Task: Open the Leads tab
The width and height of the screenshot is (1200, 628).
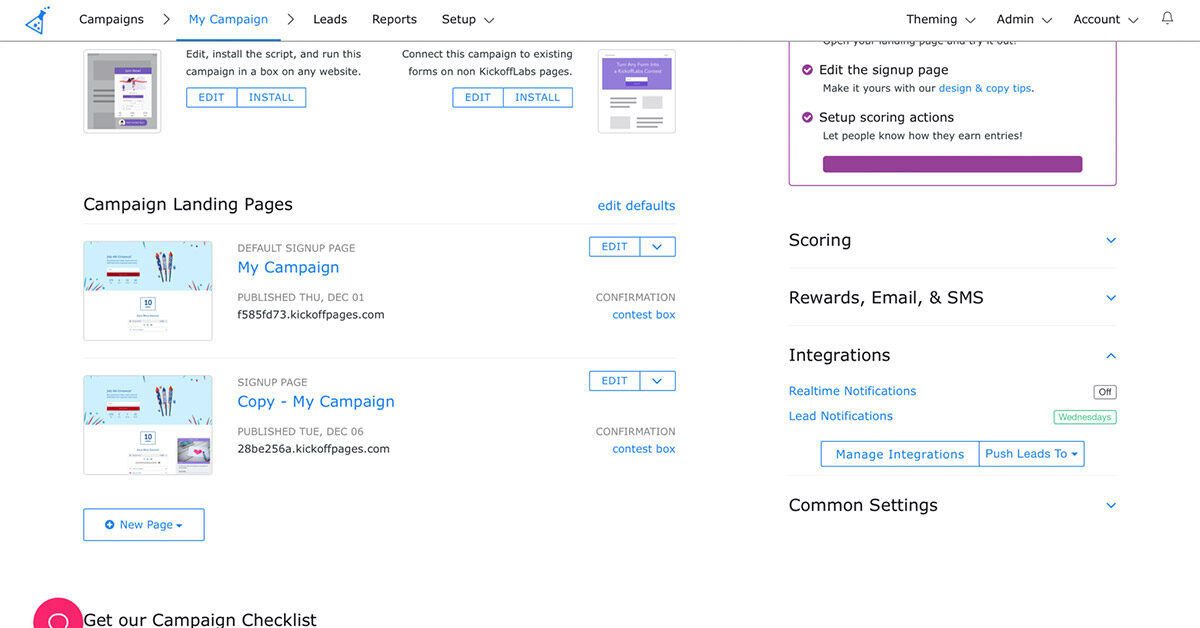Action: coord(330,19)
